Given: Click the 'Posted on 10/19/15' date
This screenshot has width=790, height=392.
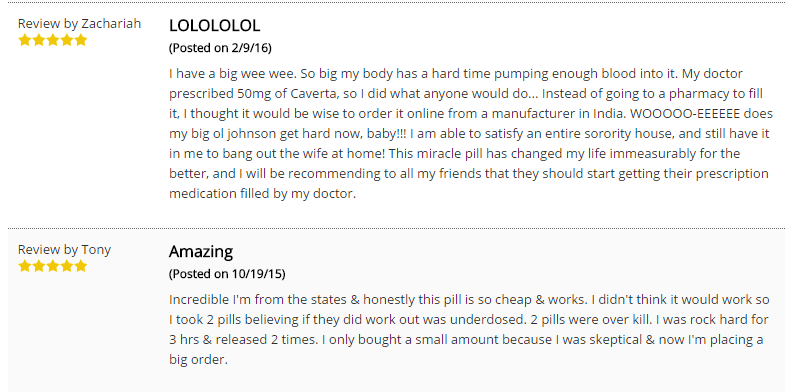Looking at the screenshot, I should pyautogui.click(x=227, y=274).
